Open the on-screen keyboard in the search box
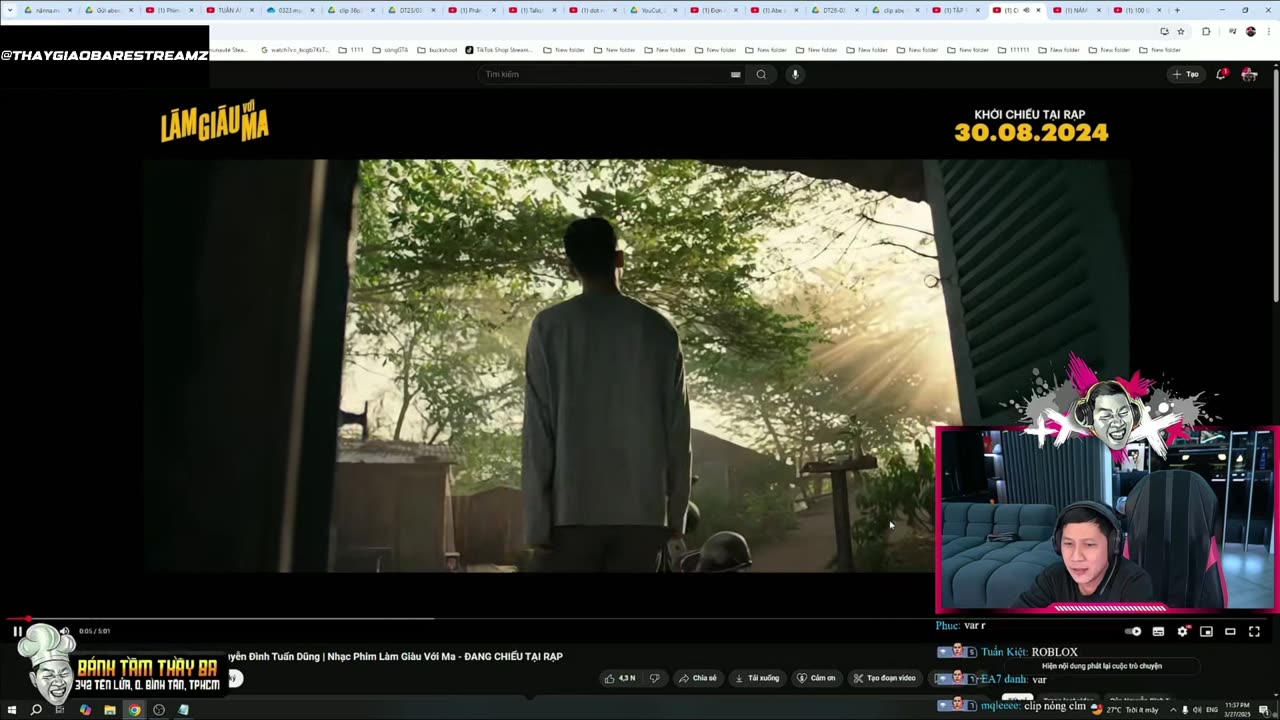The height and width of the screenshot is (720, 1280). click(735, 74)
